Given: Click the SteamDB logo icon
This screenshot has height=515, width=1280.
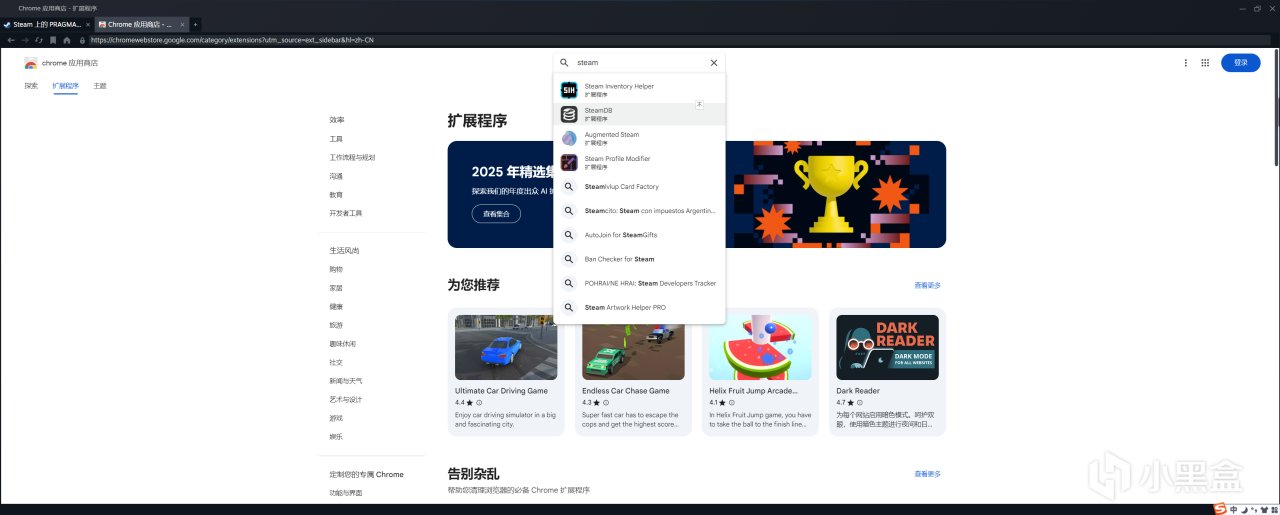Looking at the screenshot, I should 569,114.
